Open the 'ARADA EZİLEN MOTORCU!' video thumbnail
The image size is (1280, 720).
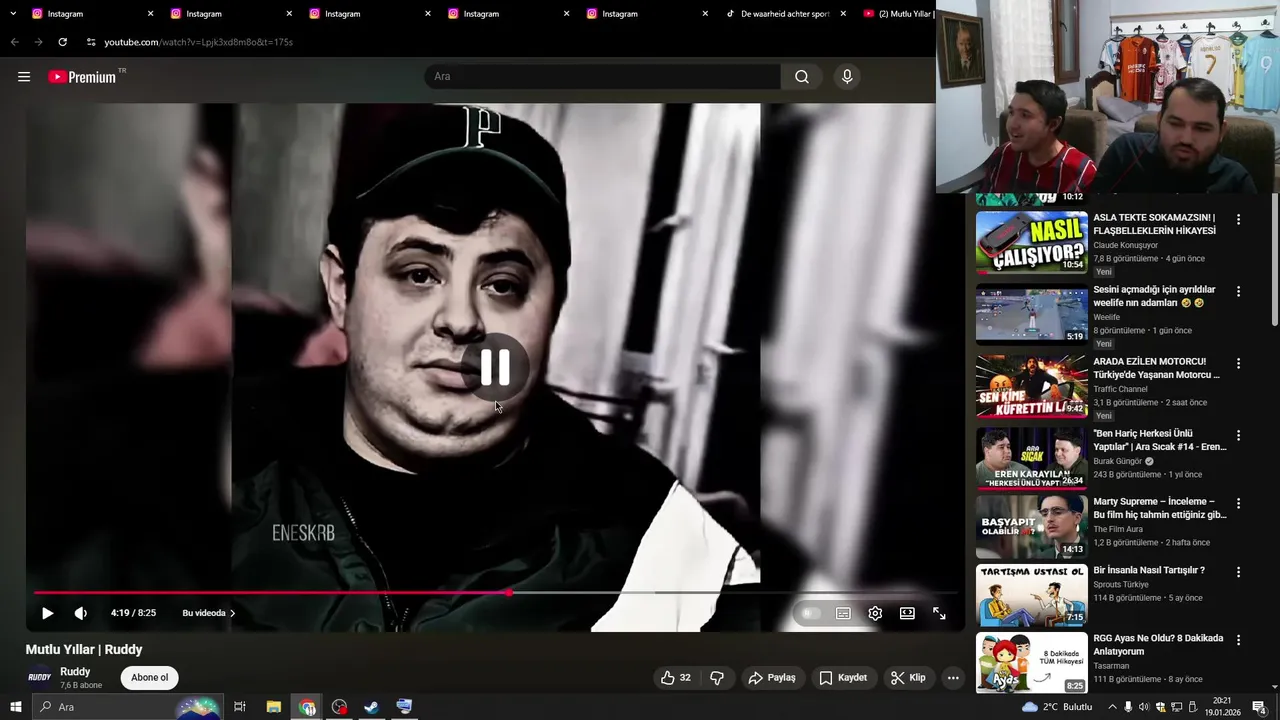[1031, 387]
